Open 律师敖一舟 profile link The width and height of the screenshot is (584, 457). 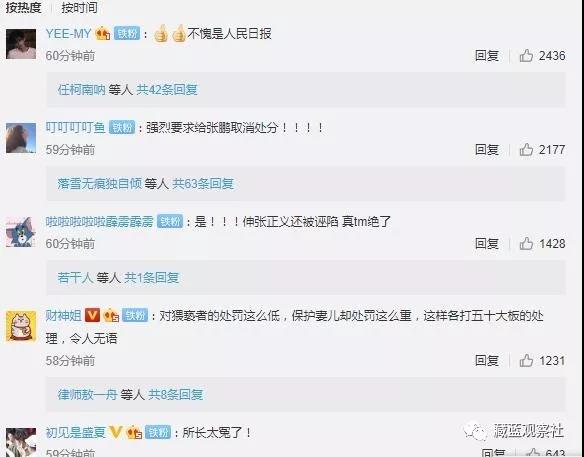[x=88, y=394]
